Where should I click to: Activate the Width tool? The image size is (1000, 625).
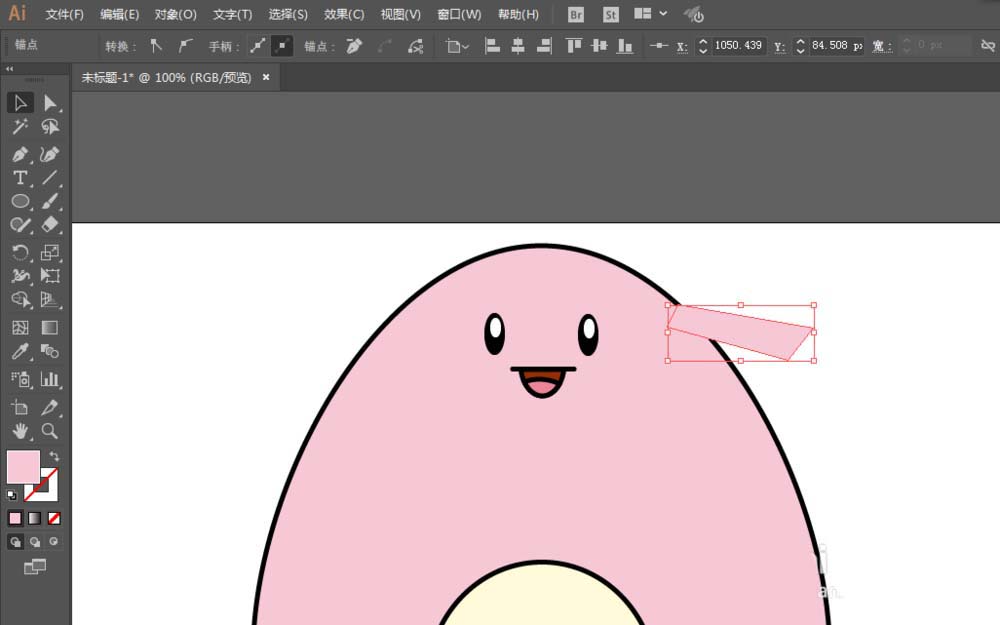tap(20, 276)
